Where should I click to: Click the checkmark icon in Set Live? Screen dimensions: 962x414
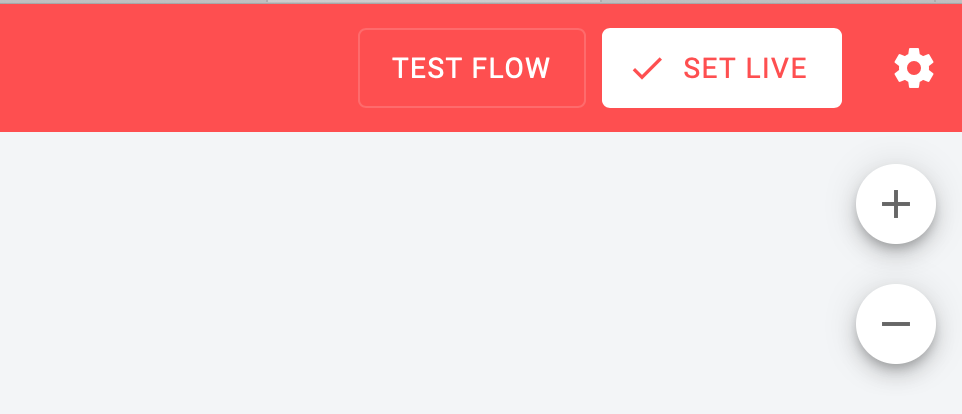pyautogui.click(x=647, y=68)
